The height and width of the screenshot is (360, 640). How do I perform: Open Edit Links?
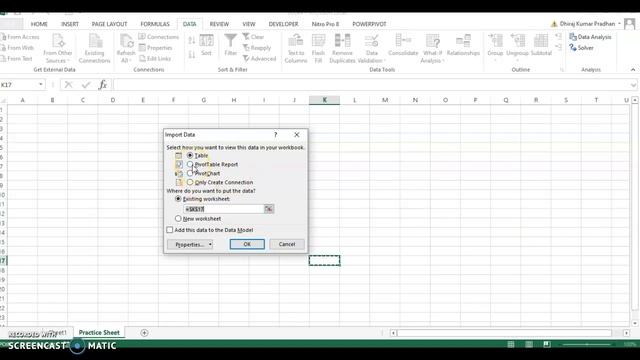point(155,59)
